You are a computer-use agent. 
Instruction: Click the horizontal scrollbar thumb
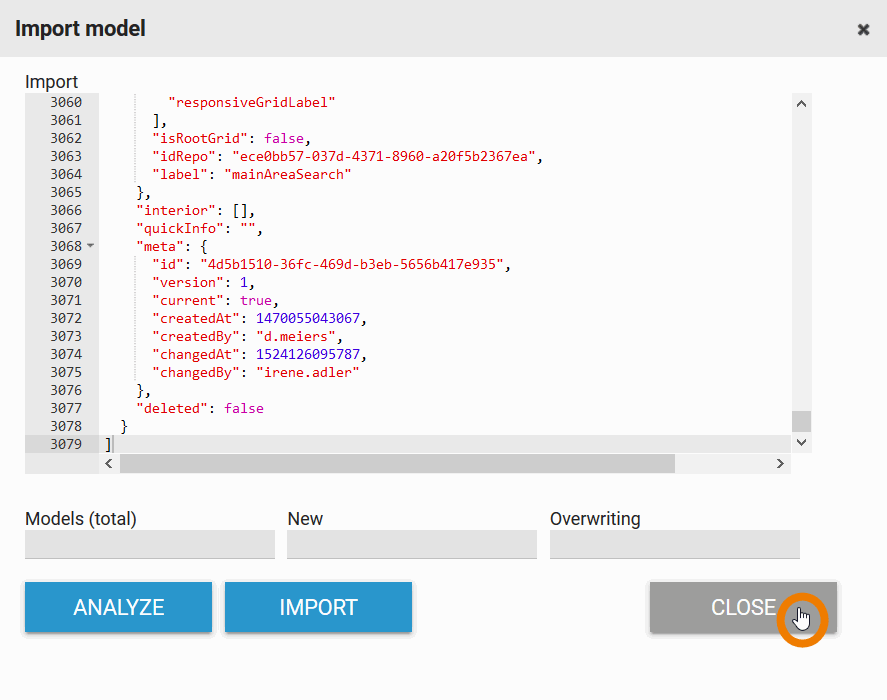[x=397, y=464]
